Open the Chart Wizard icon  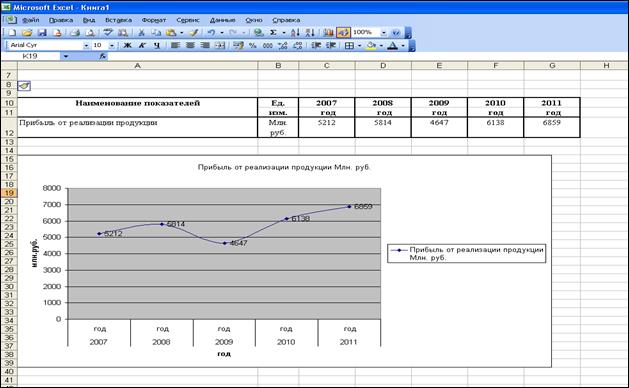click(329, 33)
